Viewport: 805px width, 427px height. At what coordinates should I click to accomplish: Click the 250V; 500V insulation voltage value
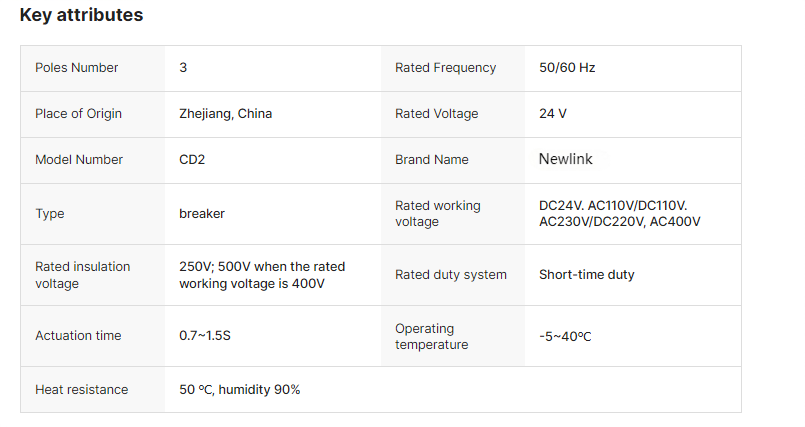click(x=261, y=275)
